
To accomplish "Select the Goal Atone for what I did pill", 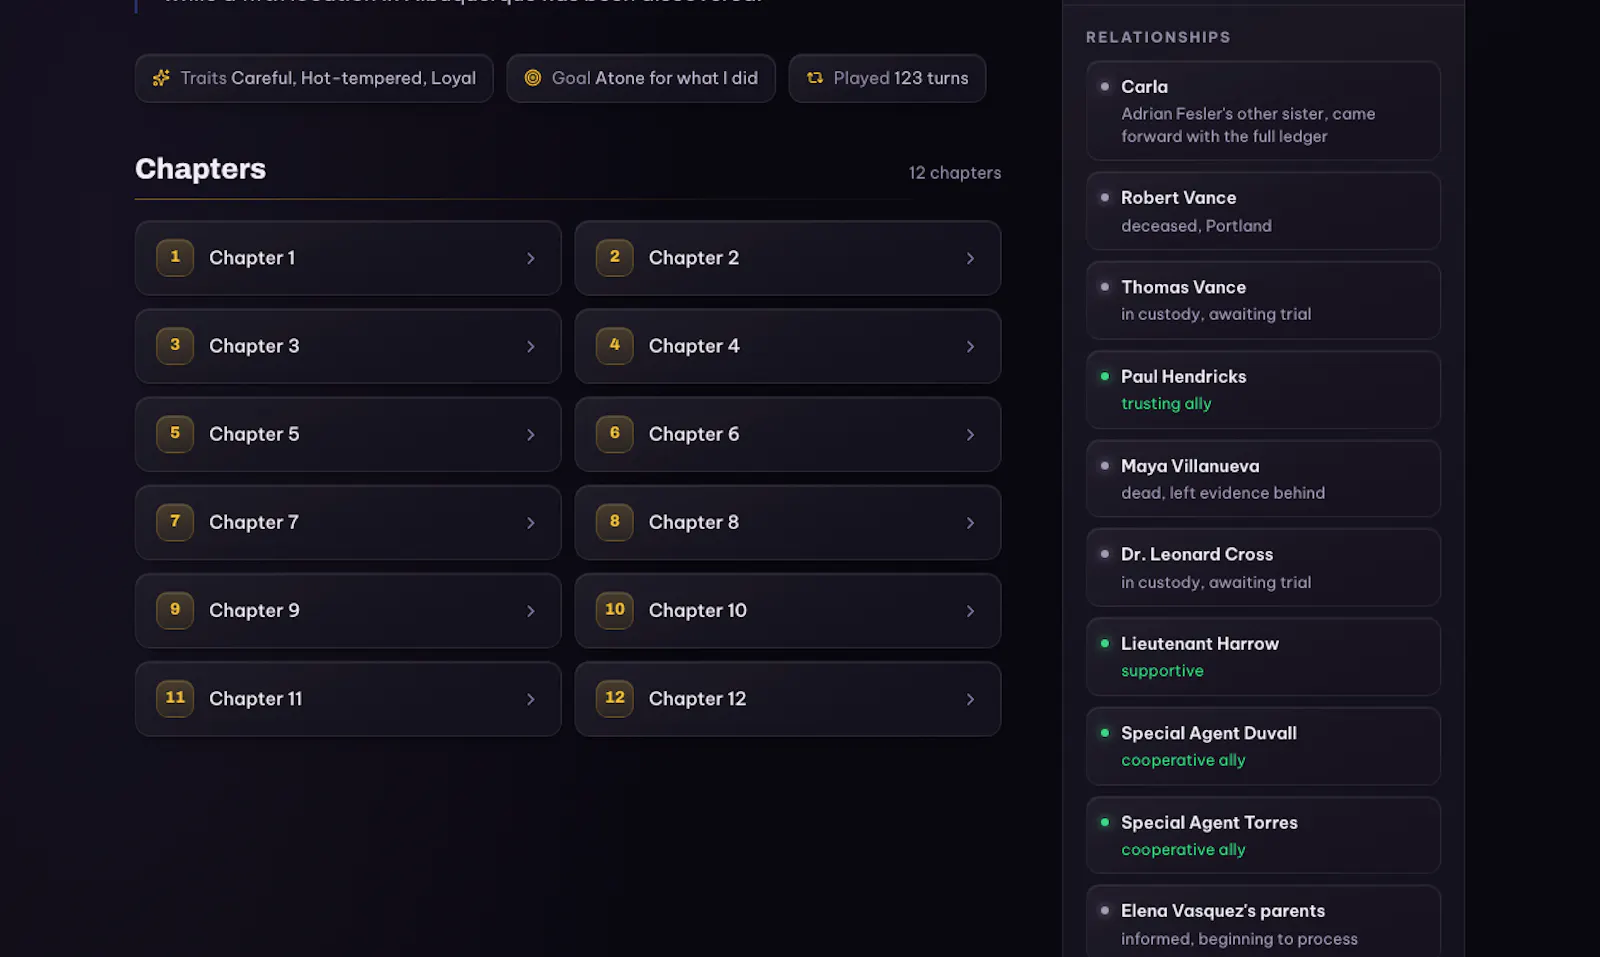I will click(x=641, y=78).
